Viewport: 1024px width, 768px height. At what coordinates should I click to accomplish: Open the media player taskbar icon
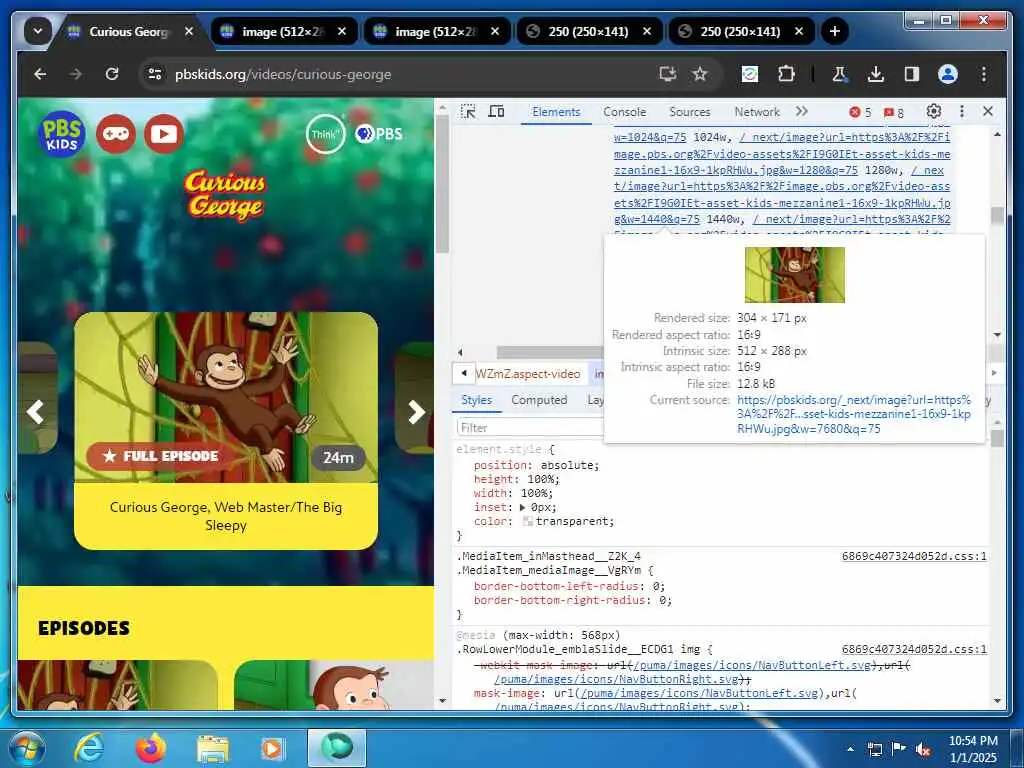(272, 748)
